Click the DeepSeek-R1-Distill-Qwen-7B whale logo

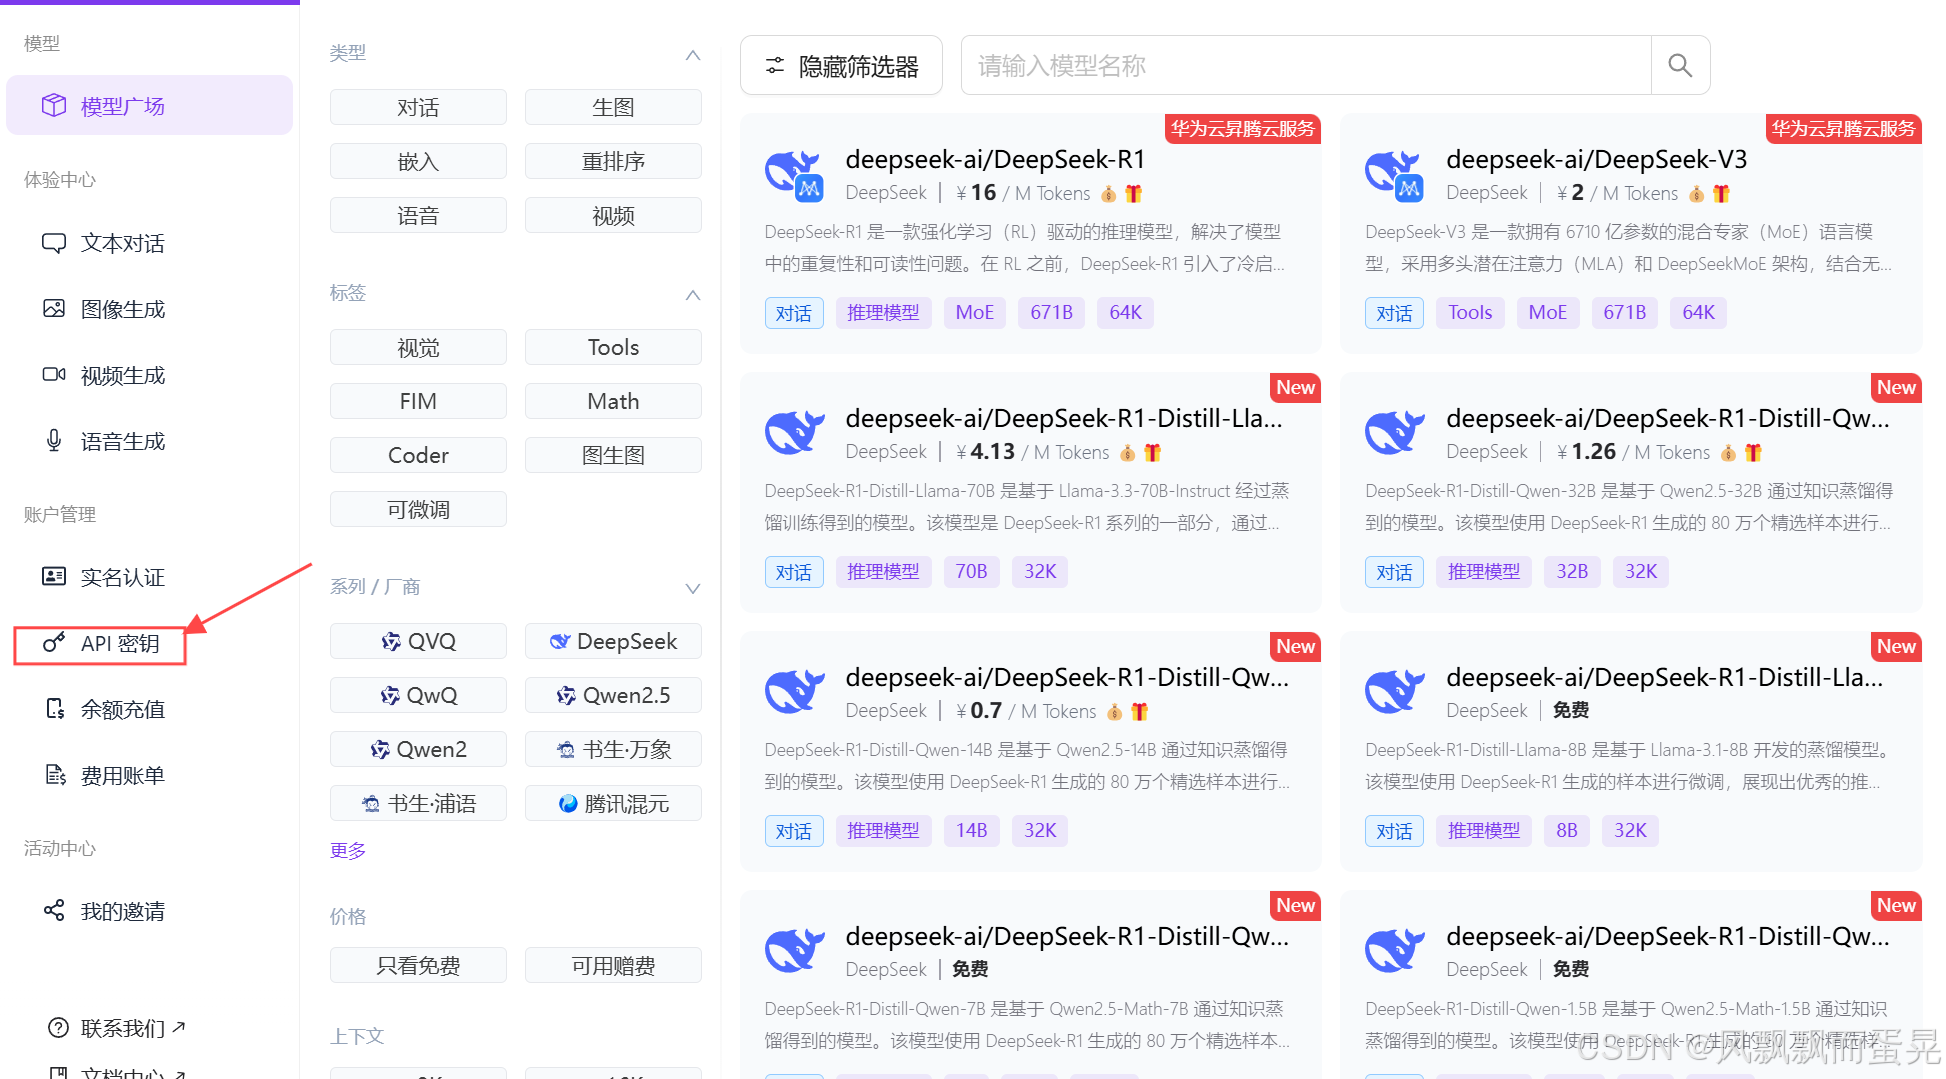tap(794, 951)
